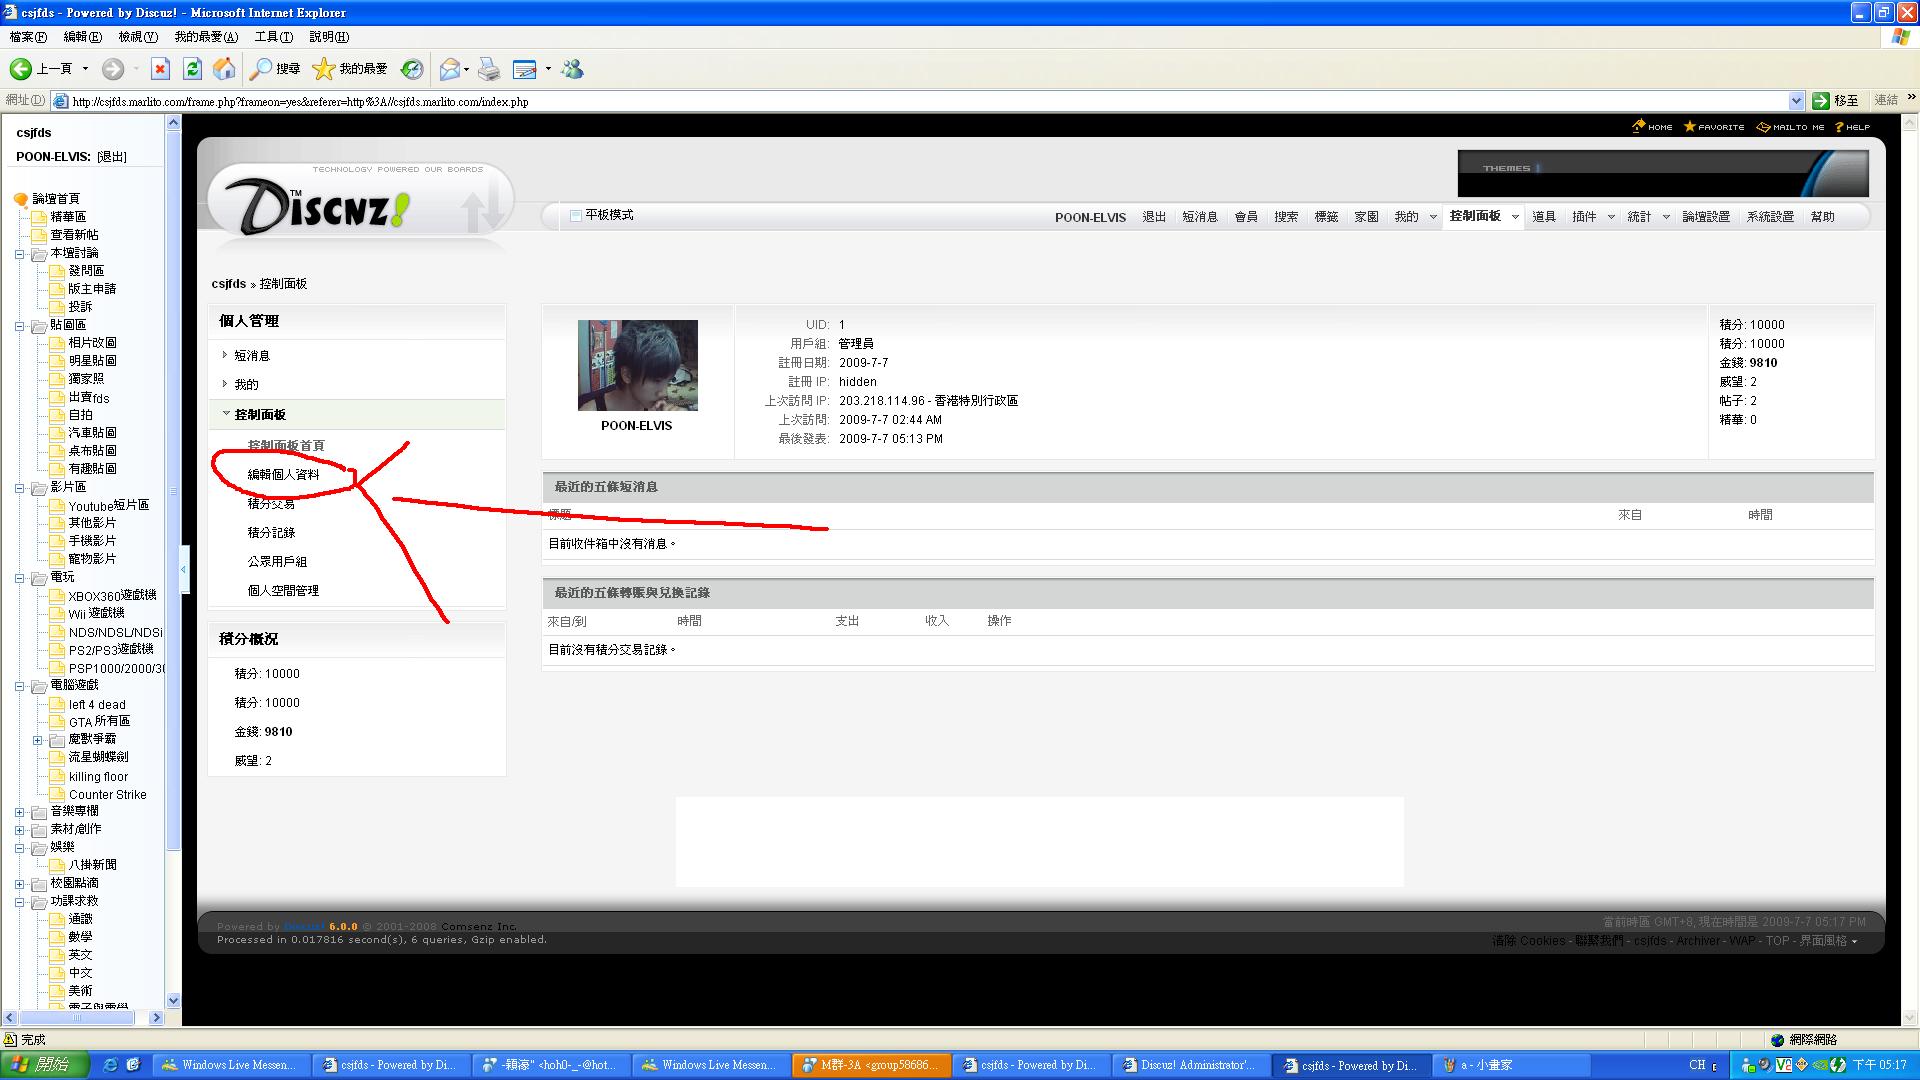This screenshot has width=1920, height=1080.
Task: Click FAVORITE star in forum header
Action: click(1714, 127)
